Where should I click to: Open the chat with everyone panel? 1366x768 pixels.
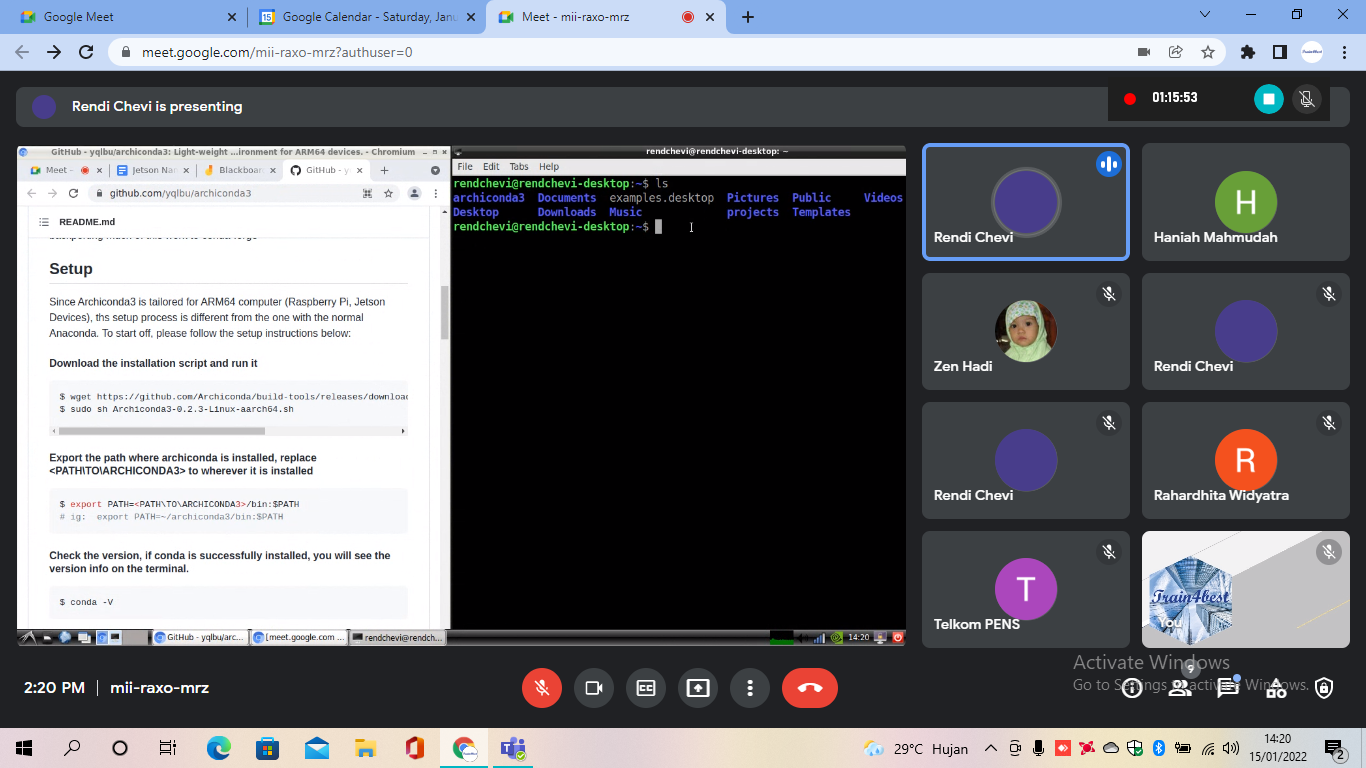1228,688
